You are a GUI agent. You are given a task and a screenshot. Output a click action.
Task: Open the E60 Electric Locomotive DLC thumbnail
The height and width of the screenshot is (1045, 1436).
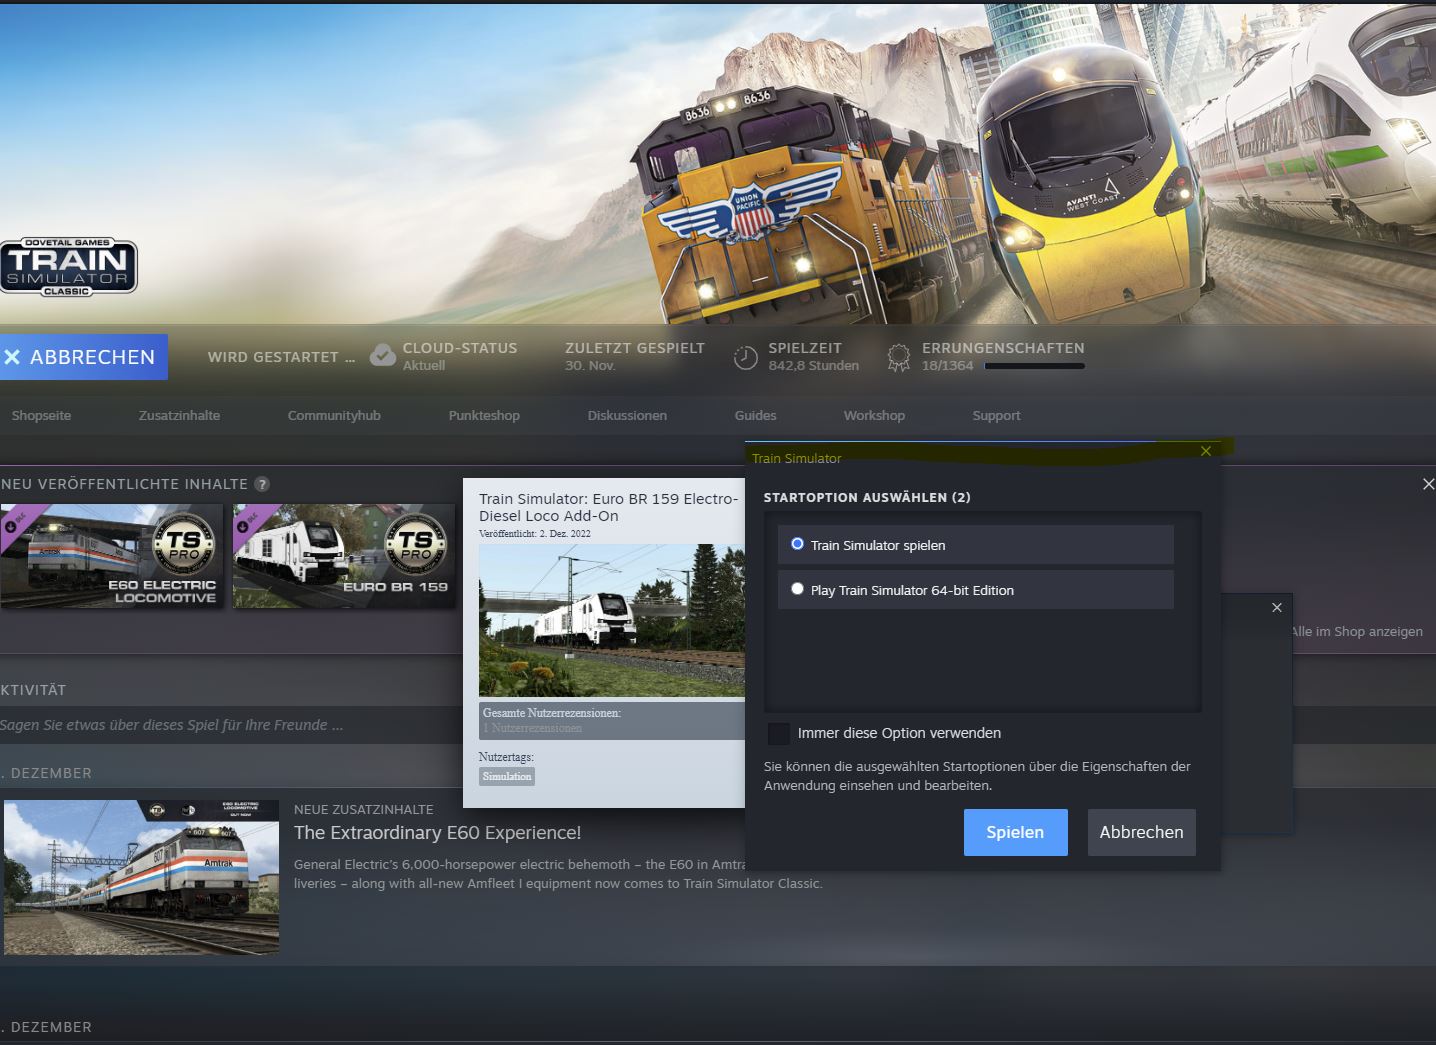click(112, 556)
